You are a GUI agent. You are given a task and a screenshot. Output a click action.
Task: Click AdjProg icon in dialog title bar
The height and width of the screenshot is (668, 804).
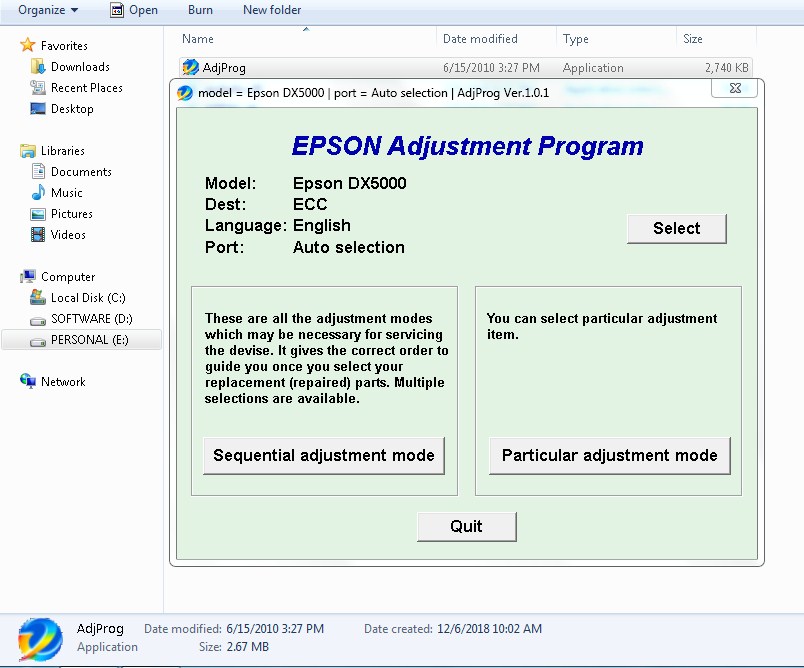tap(185, 93)
